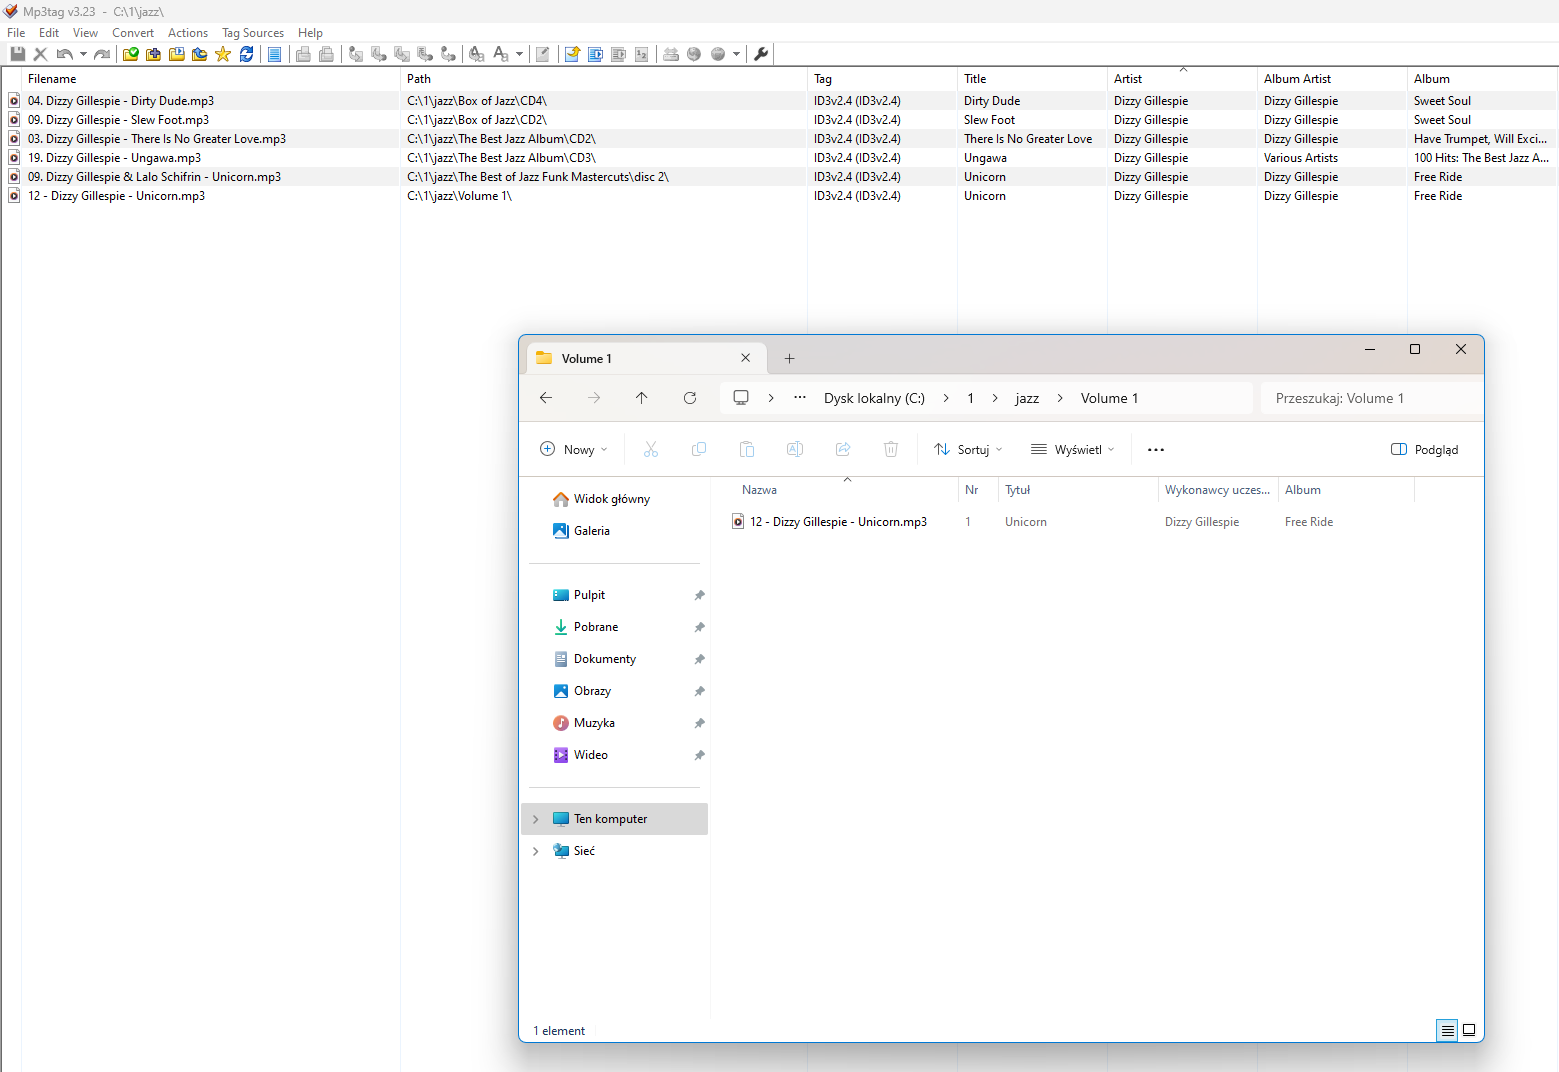Open the 'Wyświetl' view dropdown

pyautogui.click(x=1072, y=450)
